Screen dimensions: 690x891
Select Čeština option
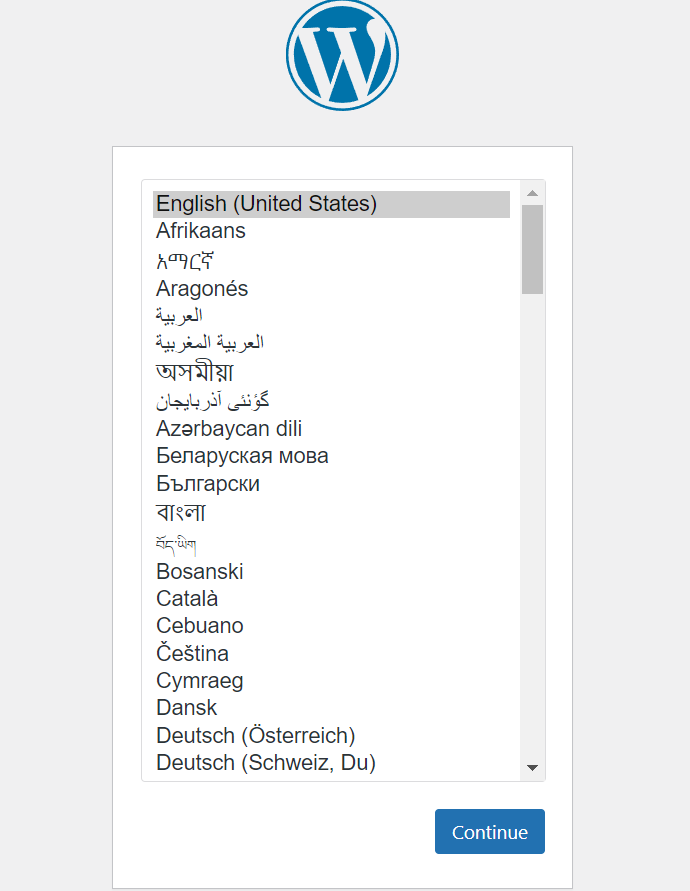[x=331, y=653]
